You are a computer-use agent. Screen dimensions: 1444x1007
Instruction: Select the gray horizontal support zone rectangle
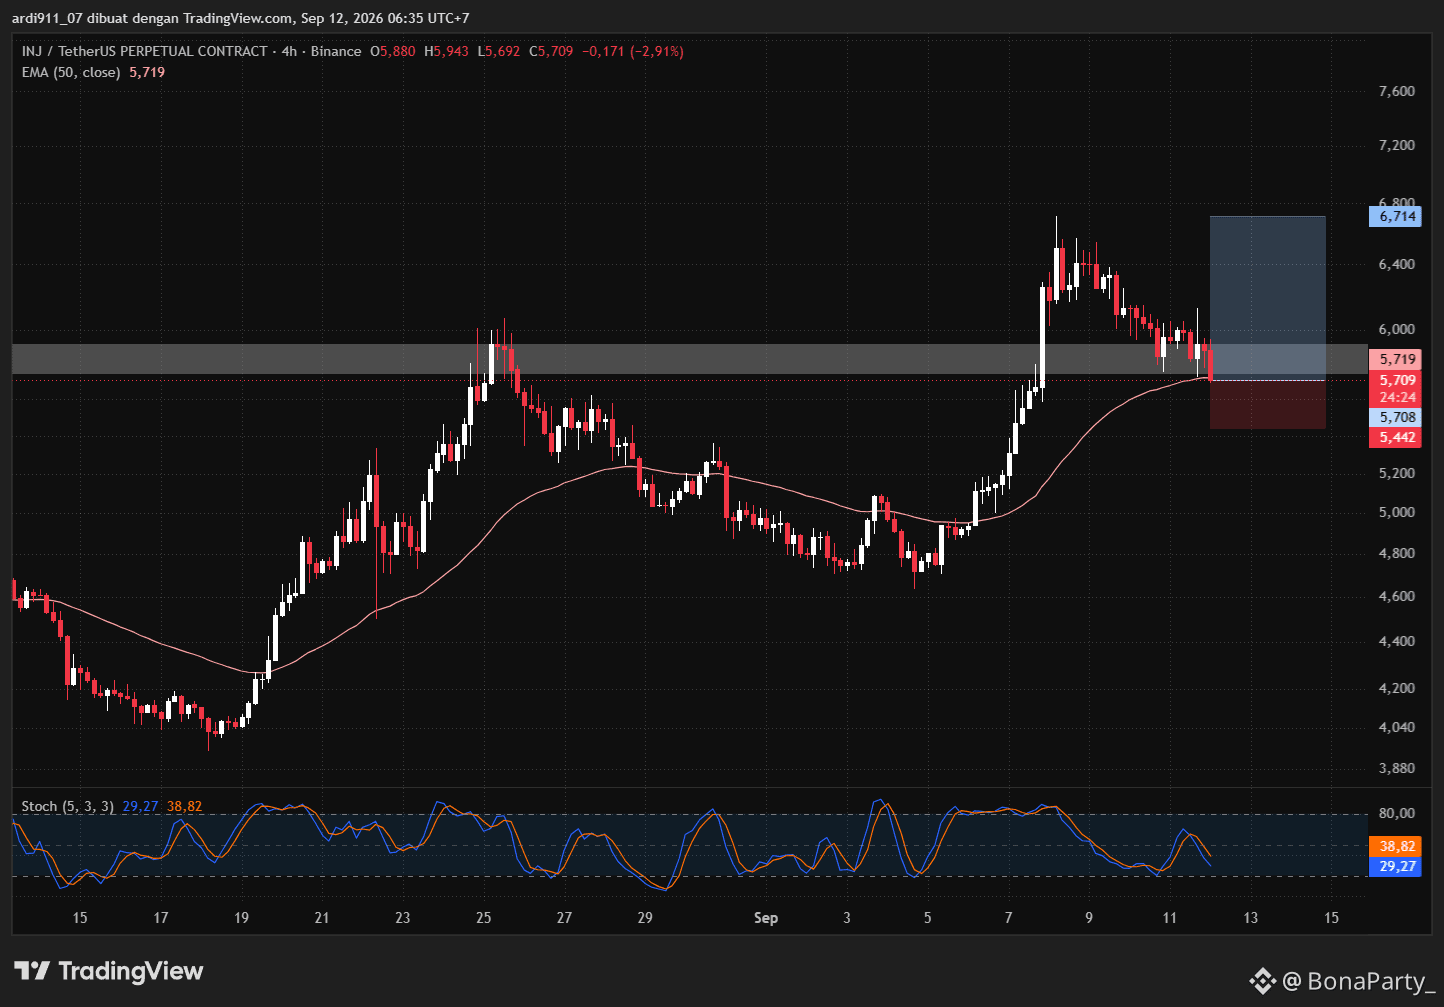point(689,359)
